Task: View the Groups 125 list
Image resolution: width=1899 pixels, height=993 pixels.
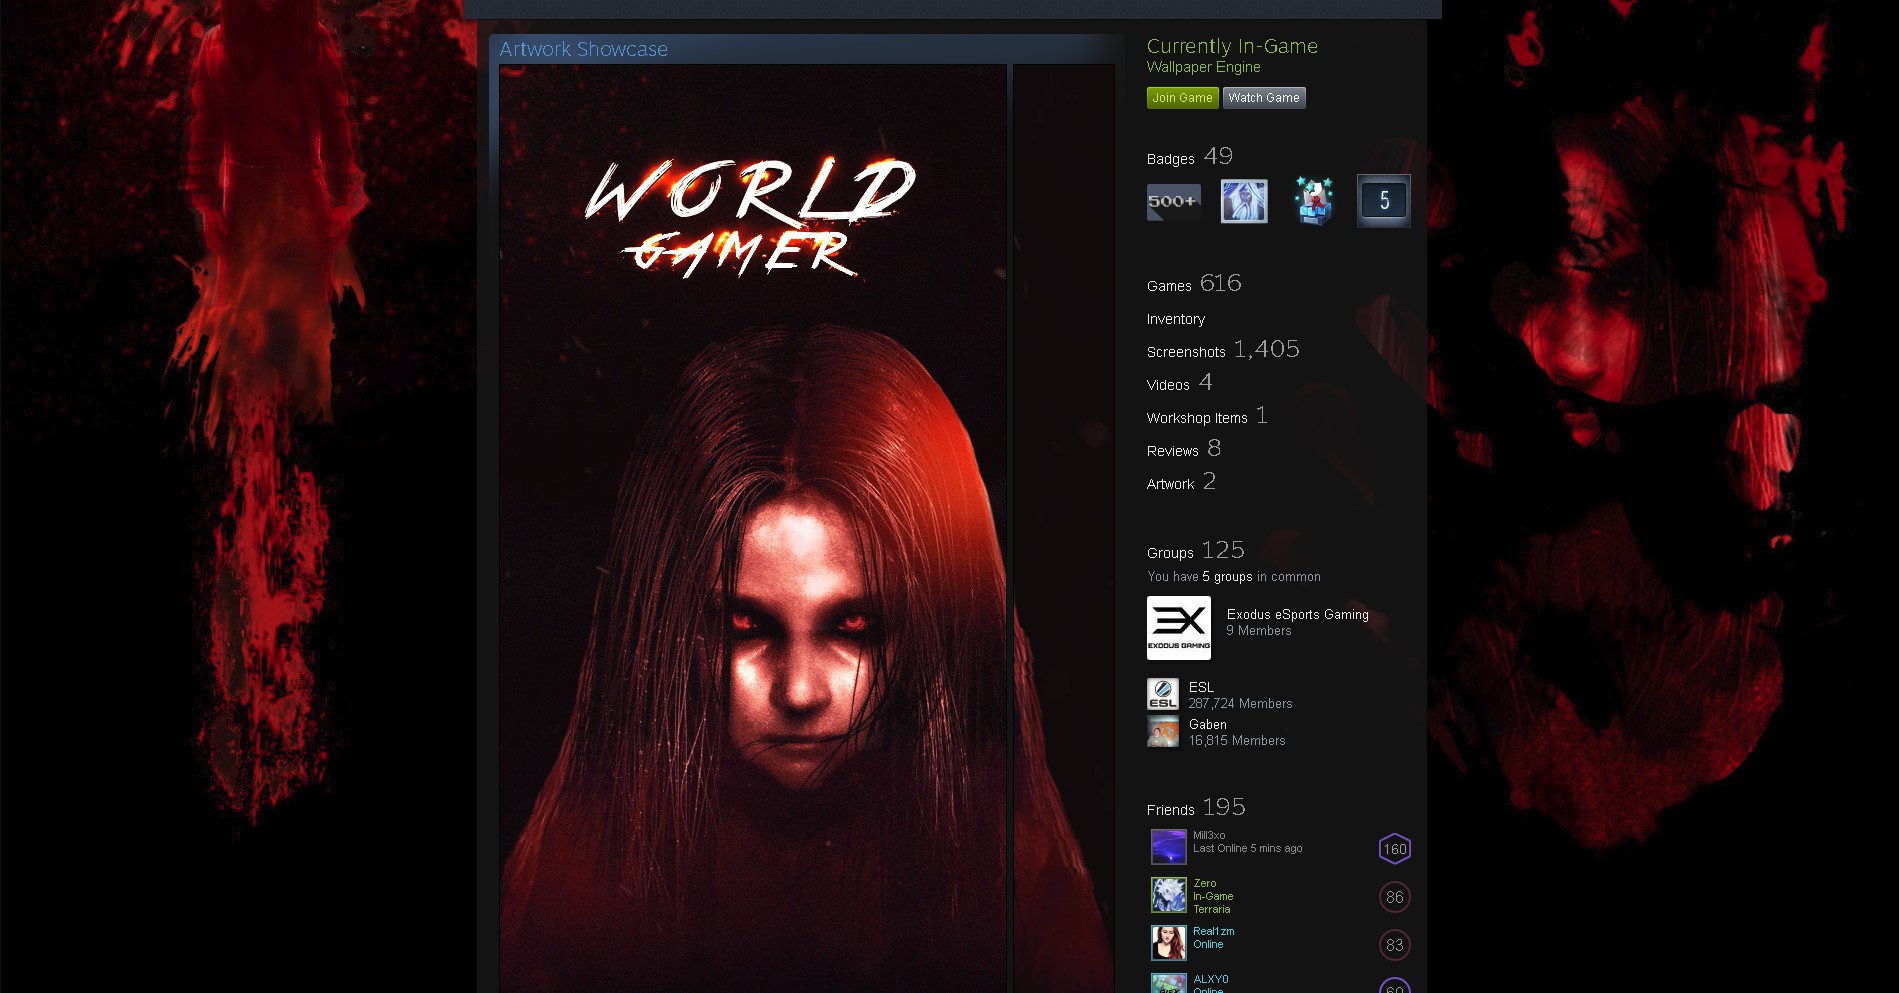Action: pyautogui.click(x=1196, y=551)
